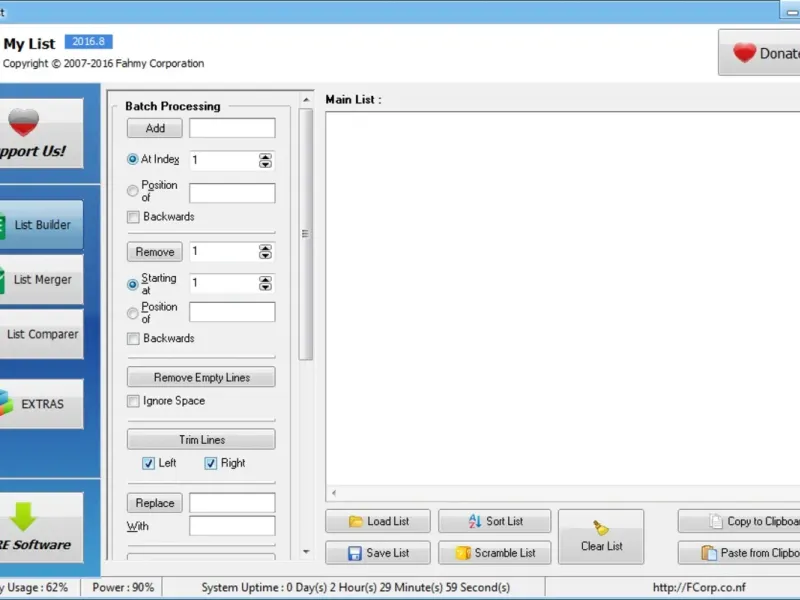The height and width of the screenshot is (600, 800).
Task: Click the Trim Lines button
Action: click(x=201, y=440)
